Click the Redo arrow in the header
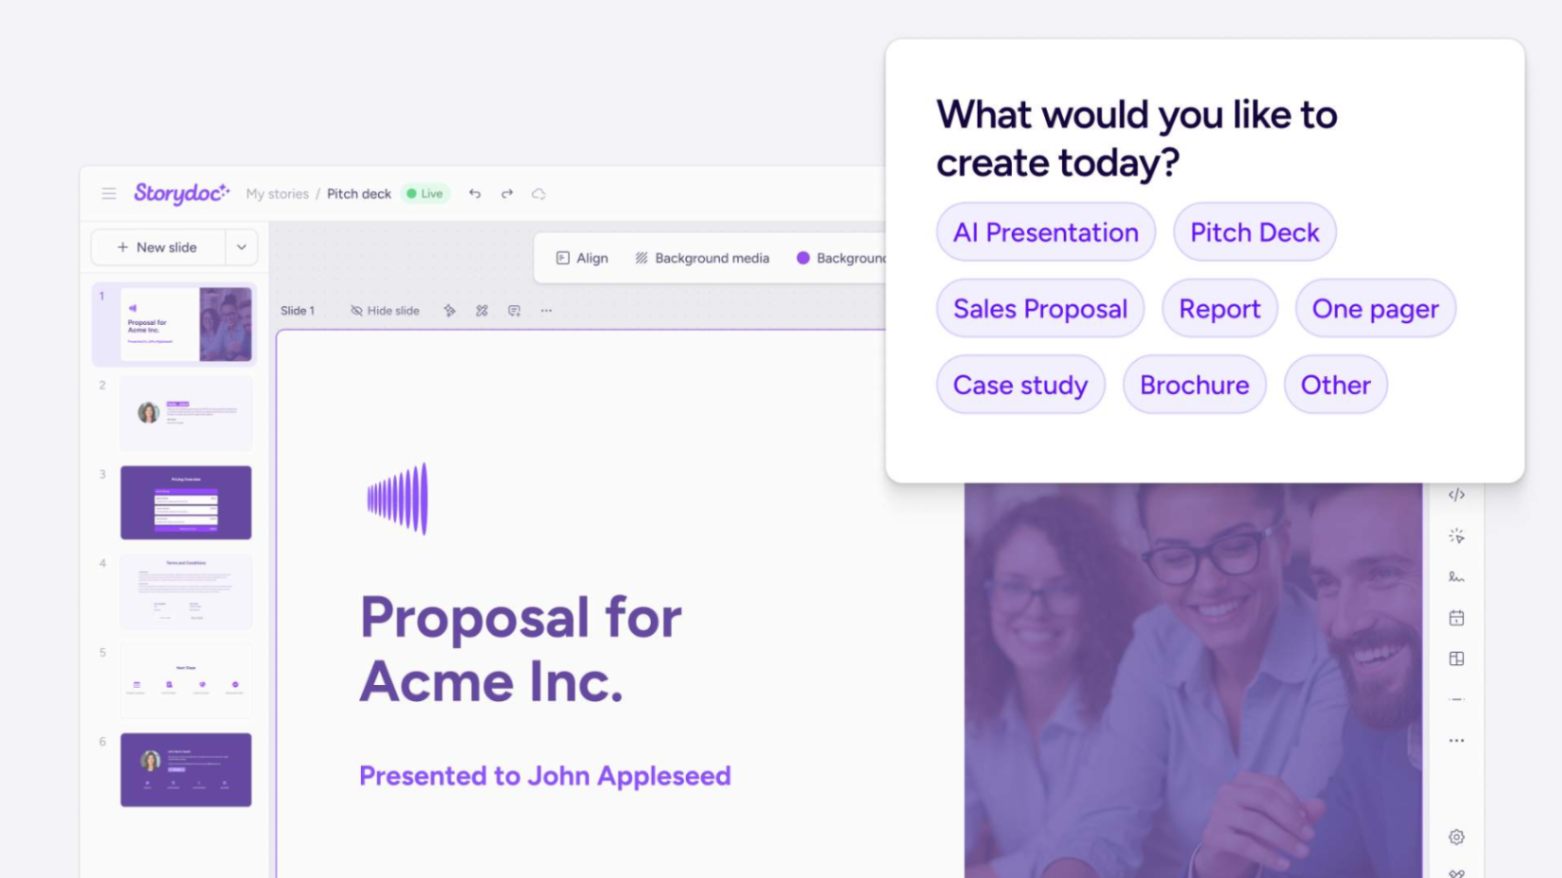 tap(507, 193)
